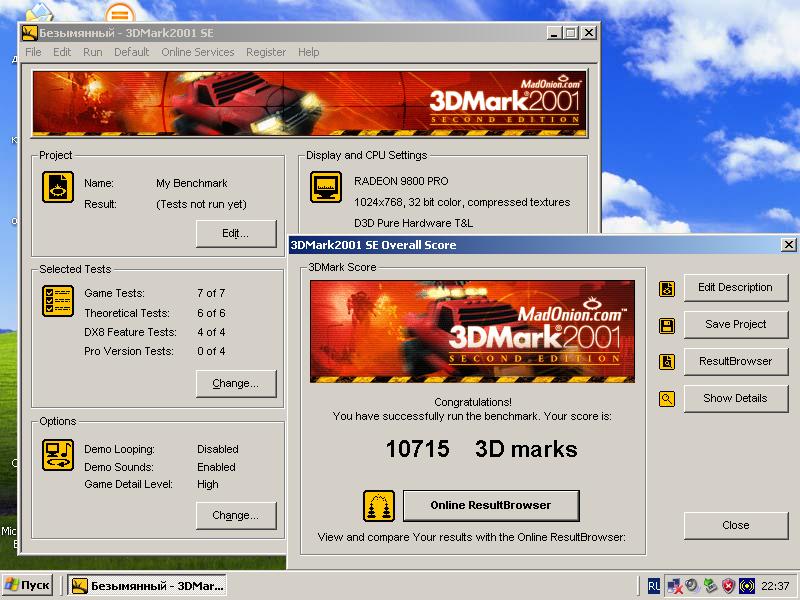Click the 3DMark app icon in title bar
Viewport: 800px width, 600px height.
(x=30, y=33)
